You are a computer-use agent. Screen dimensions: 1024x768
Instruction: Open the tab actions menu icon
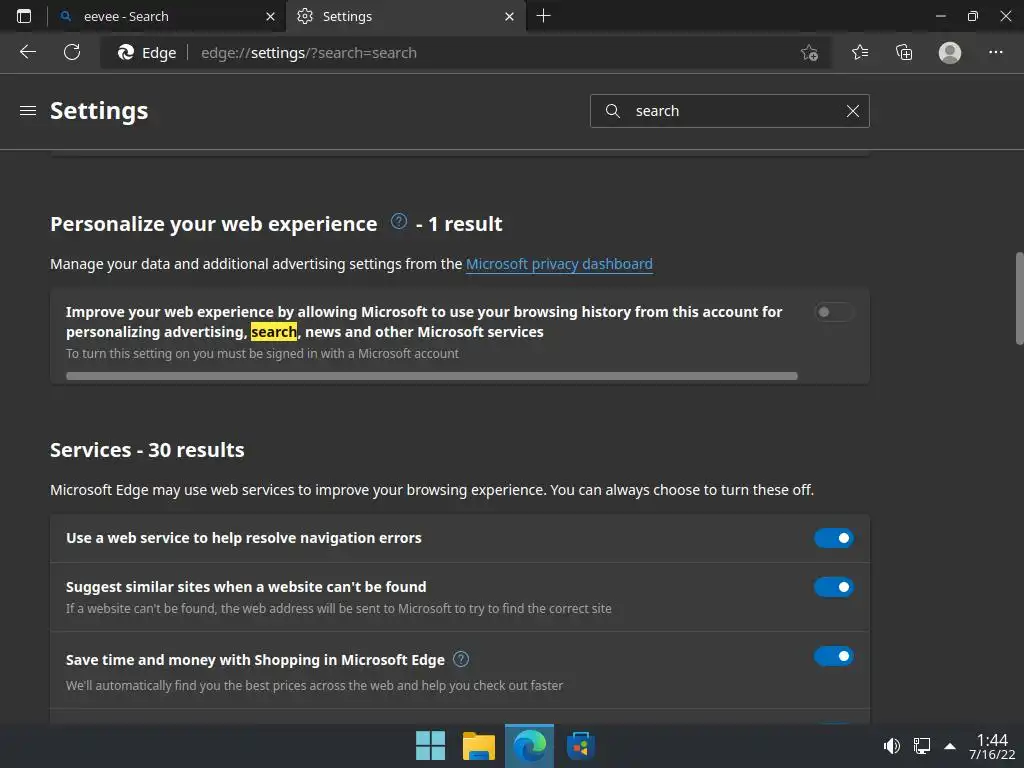(x=24, y=16)
